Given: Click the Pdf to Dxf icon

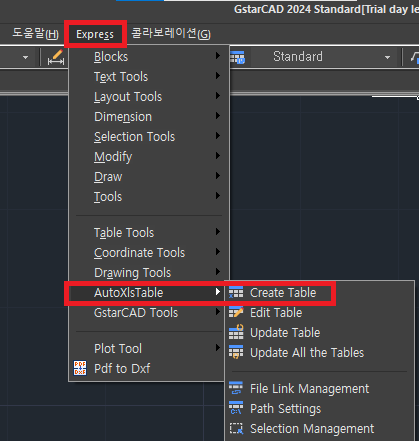Looking at the screenshot, I should point(80,368).
